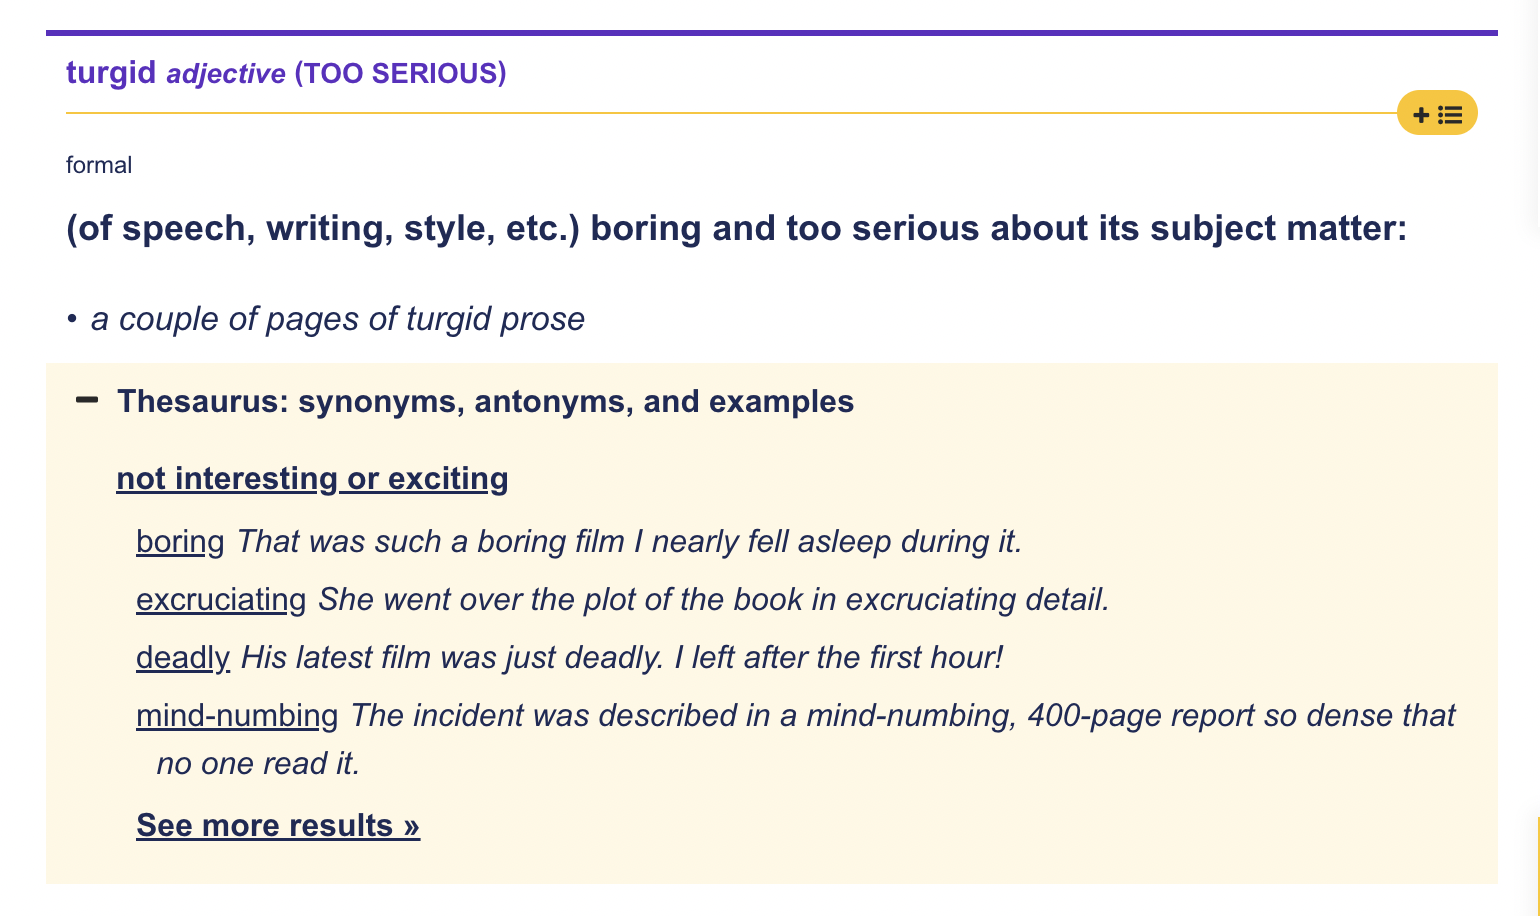Click the 'His latest film was just deadly' sentence
Screen dimensions: 1540x916
pos(621,657)
